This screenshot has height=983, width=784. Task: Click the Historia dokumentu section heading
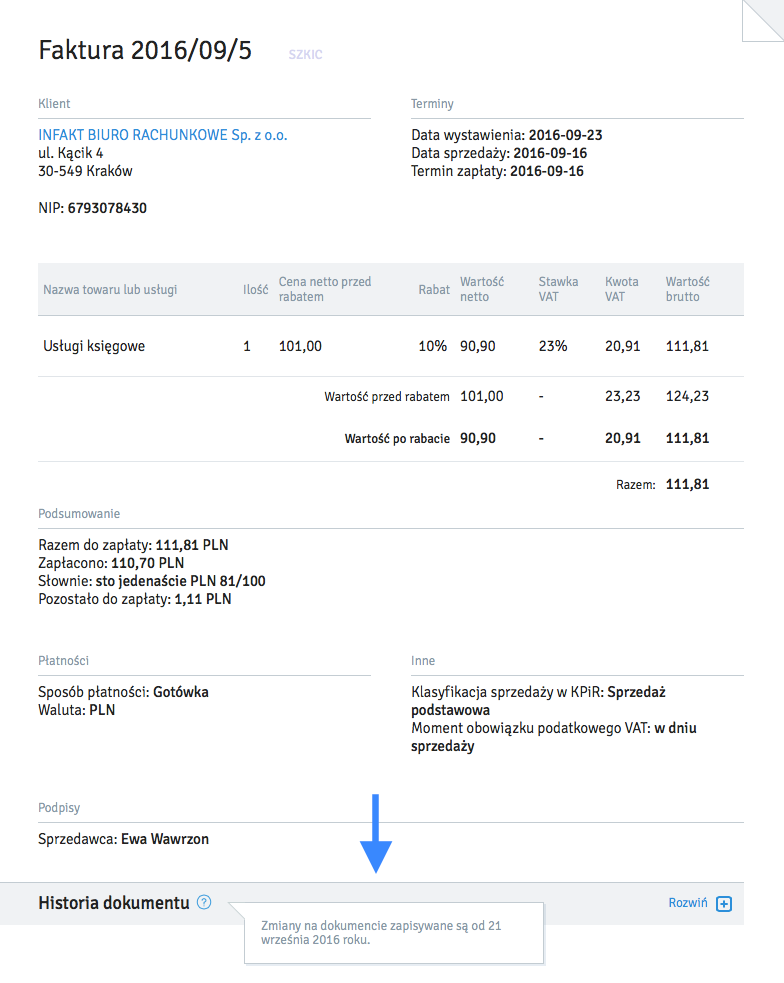[x=113, y=903]
